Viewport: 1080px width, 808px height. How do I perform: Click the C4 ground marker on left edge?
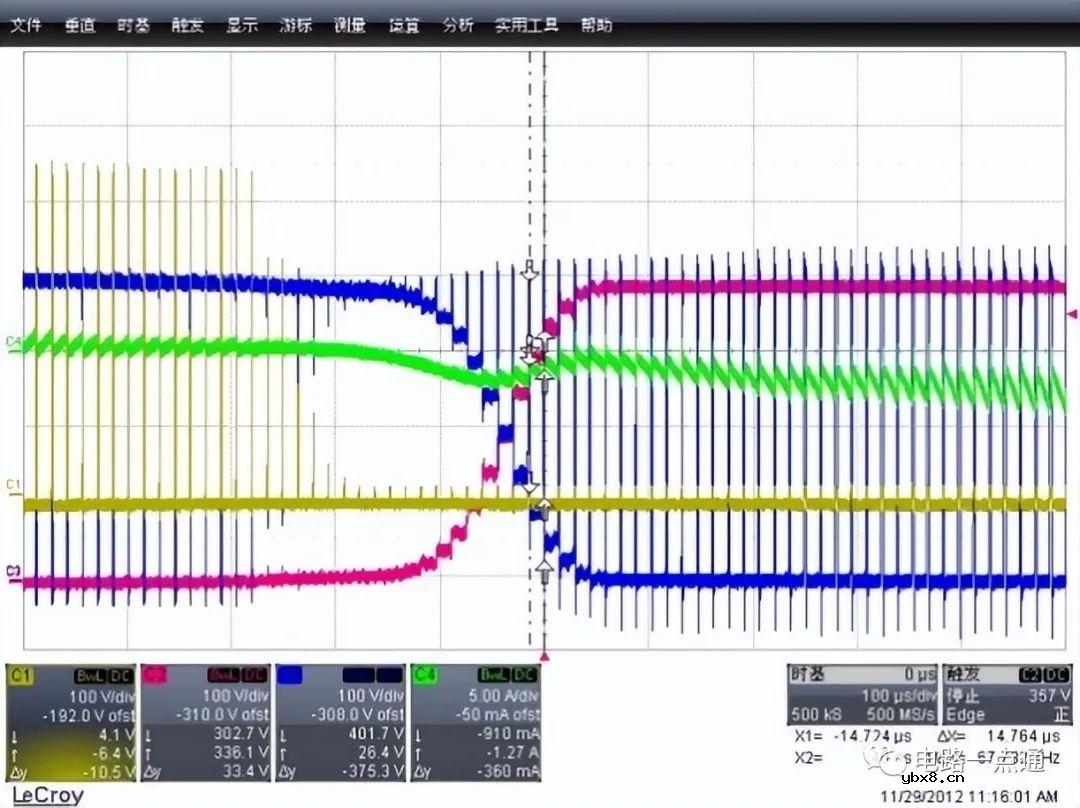(x=13, y=342)
